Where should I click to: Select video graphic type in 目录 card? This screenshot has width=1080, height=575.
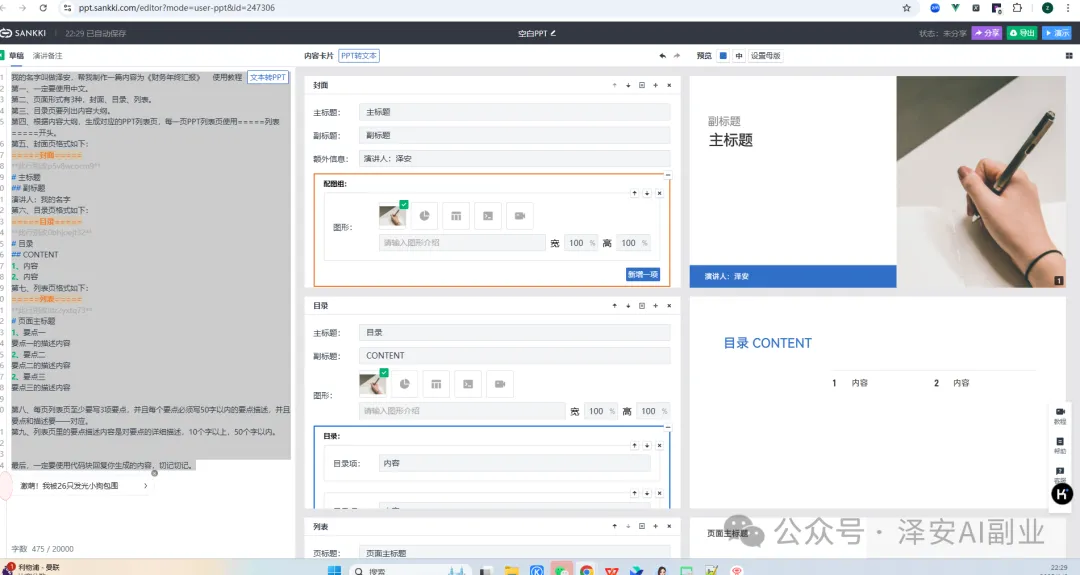[x=500, y=384]
